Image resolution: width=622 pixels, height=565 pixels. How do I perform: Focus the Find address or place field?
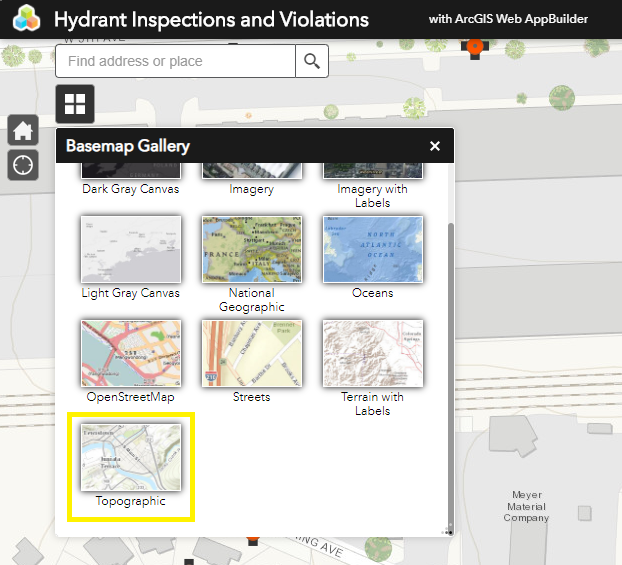click(175, 61)
